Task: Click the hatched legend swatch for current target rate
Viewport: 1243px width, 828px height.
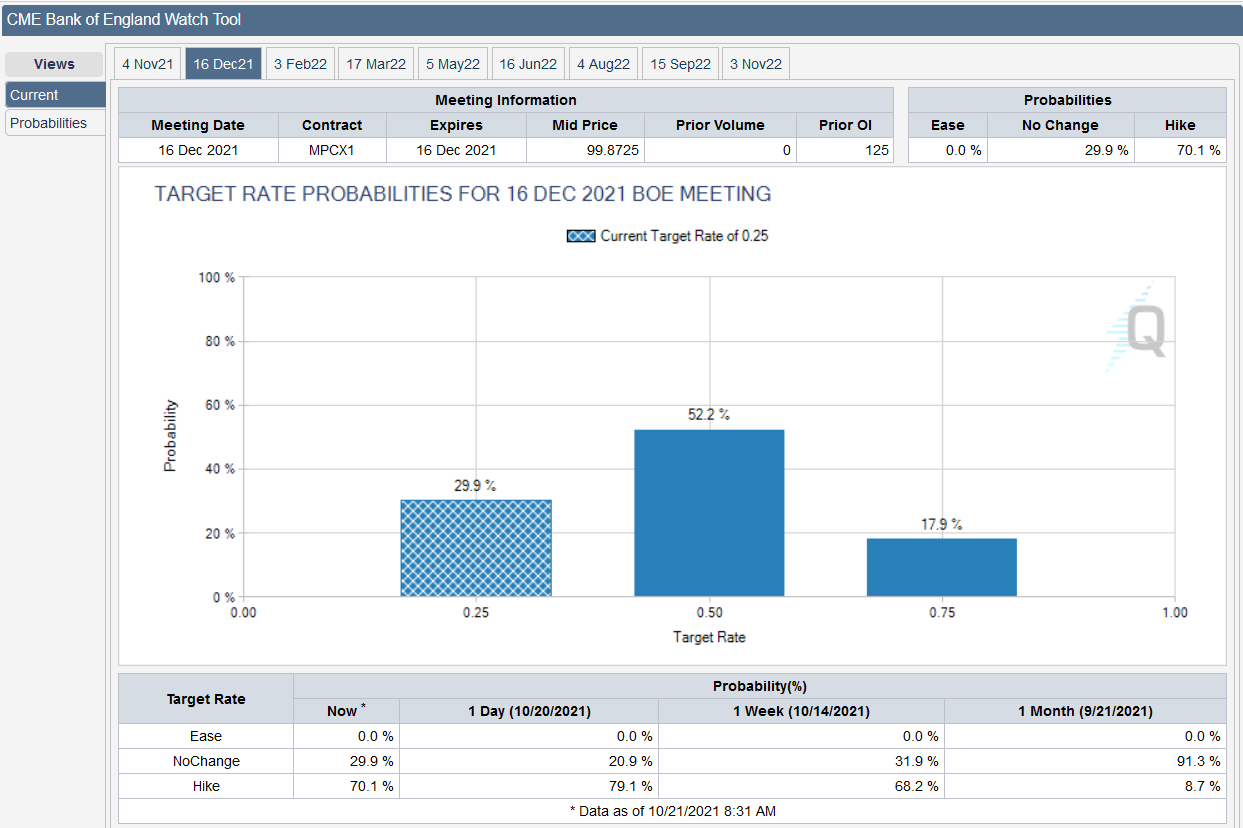Action: click(x=580, y=236)
